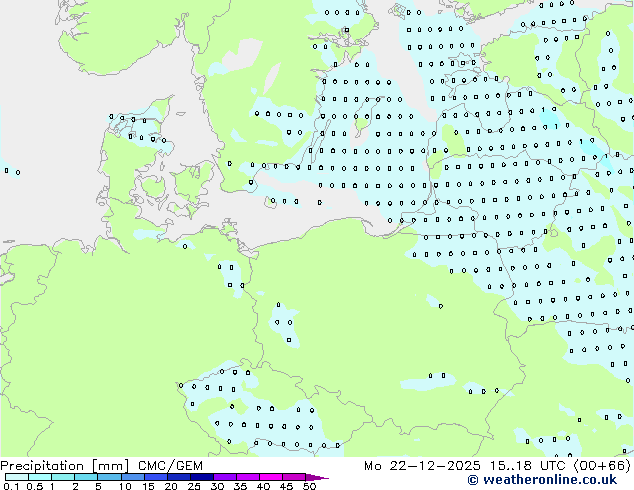This screenshot has height=490, width=634.
Task: Click the legend swatch between 2 and 5
Action: pyautogui.click(x=86, y=477)
